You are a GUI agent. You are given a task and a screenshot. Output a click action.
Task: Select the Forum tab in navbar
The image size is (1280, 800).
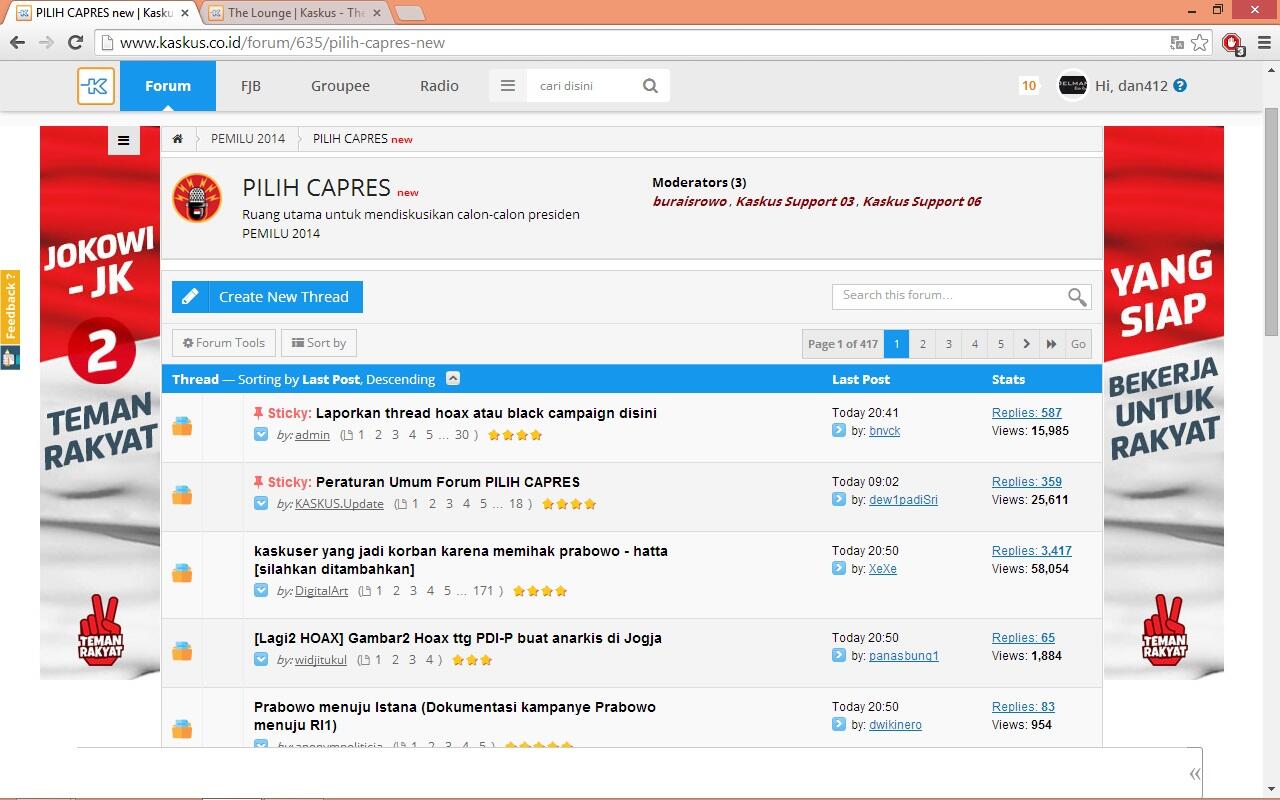coord(168,86)
